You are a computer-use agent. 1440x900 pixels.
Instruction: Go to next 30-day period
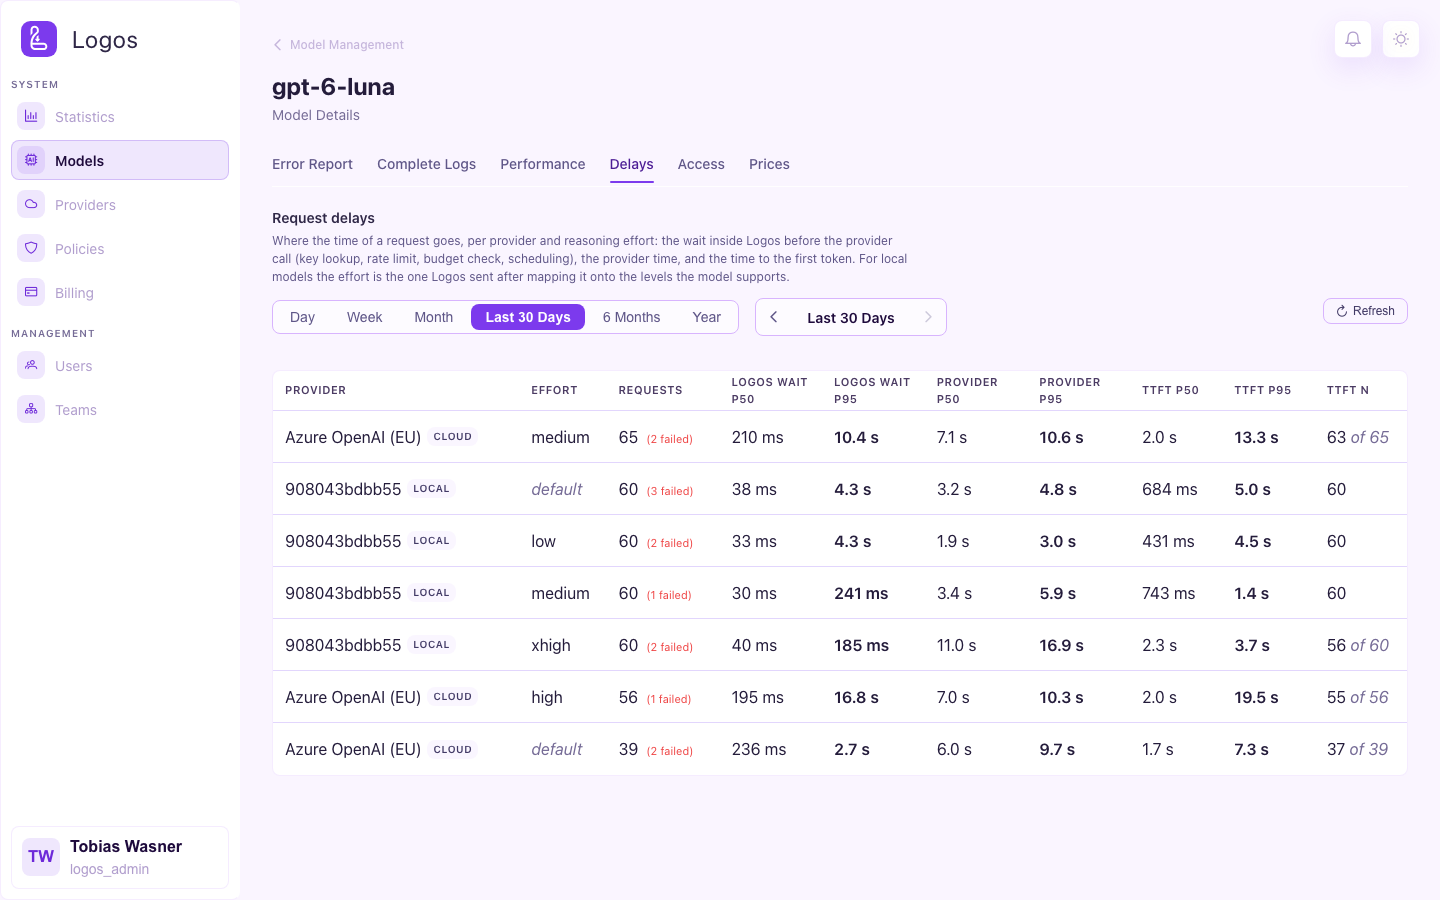pyautogui.click(x=928, y=317)
